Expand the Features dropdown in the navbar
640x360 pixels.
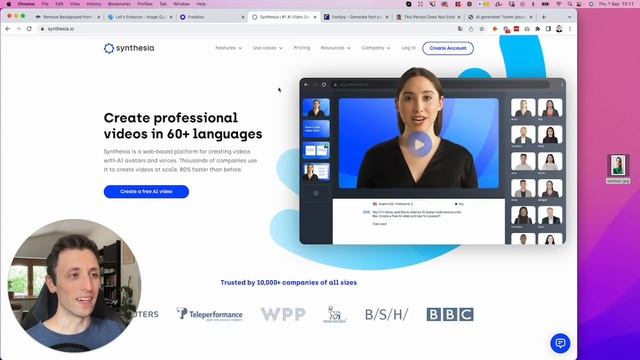tap(229, 48)
